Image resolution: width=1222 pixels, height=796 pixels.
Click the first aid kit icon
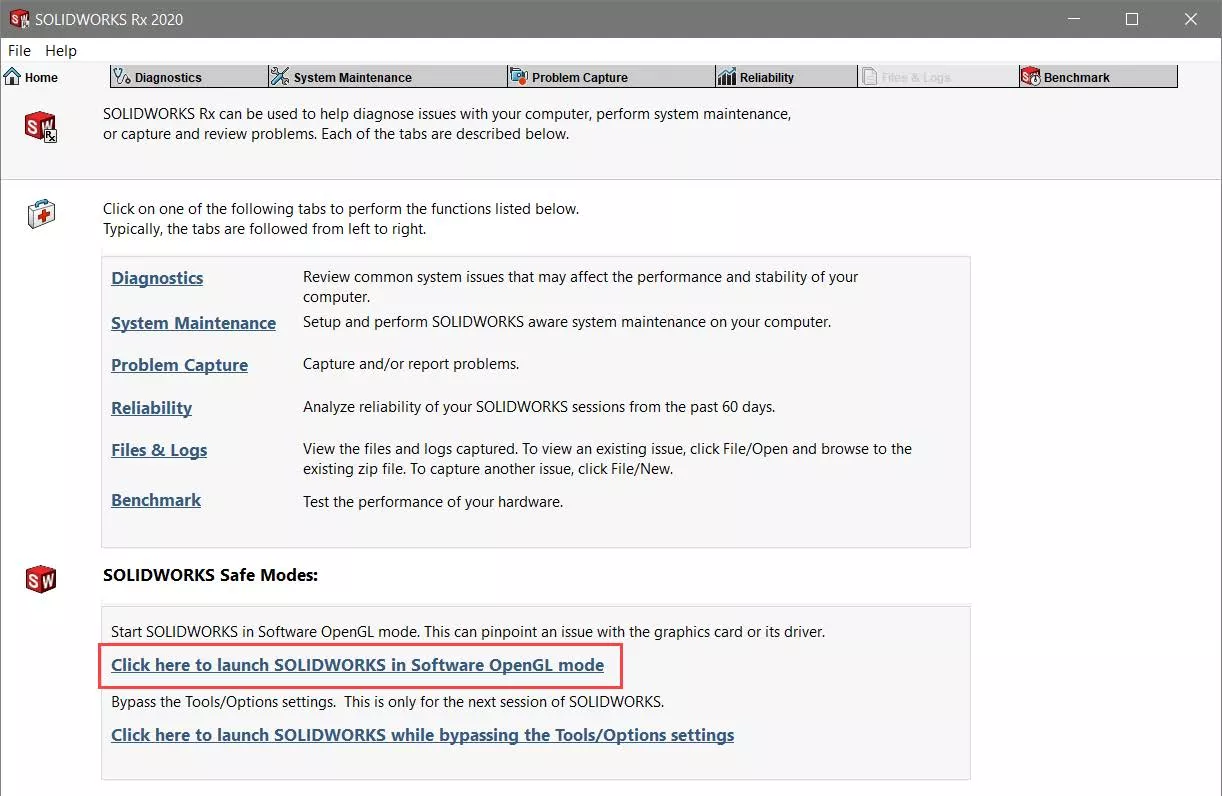(x=41, y=213)
